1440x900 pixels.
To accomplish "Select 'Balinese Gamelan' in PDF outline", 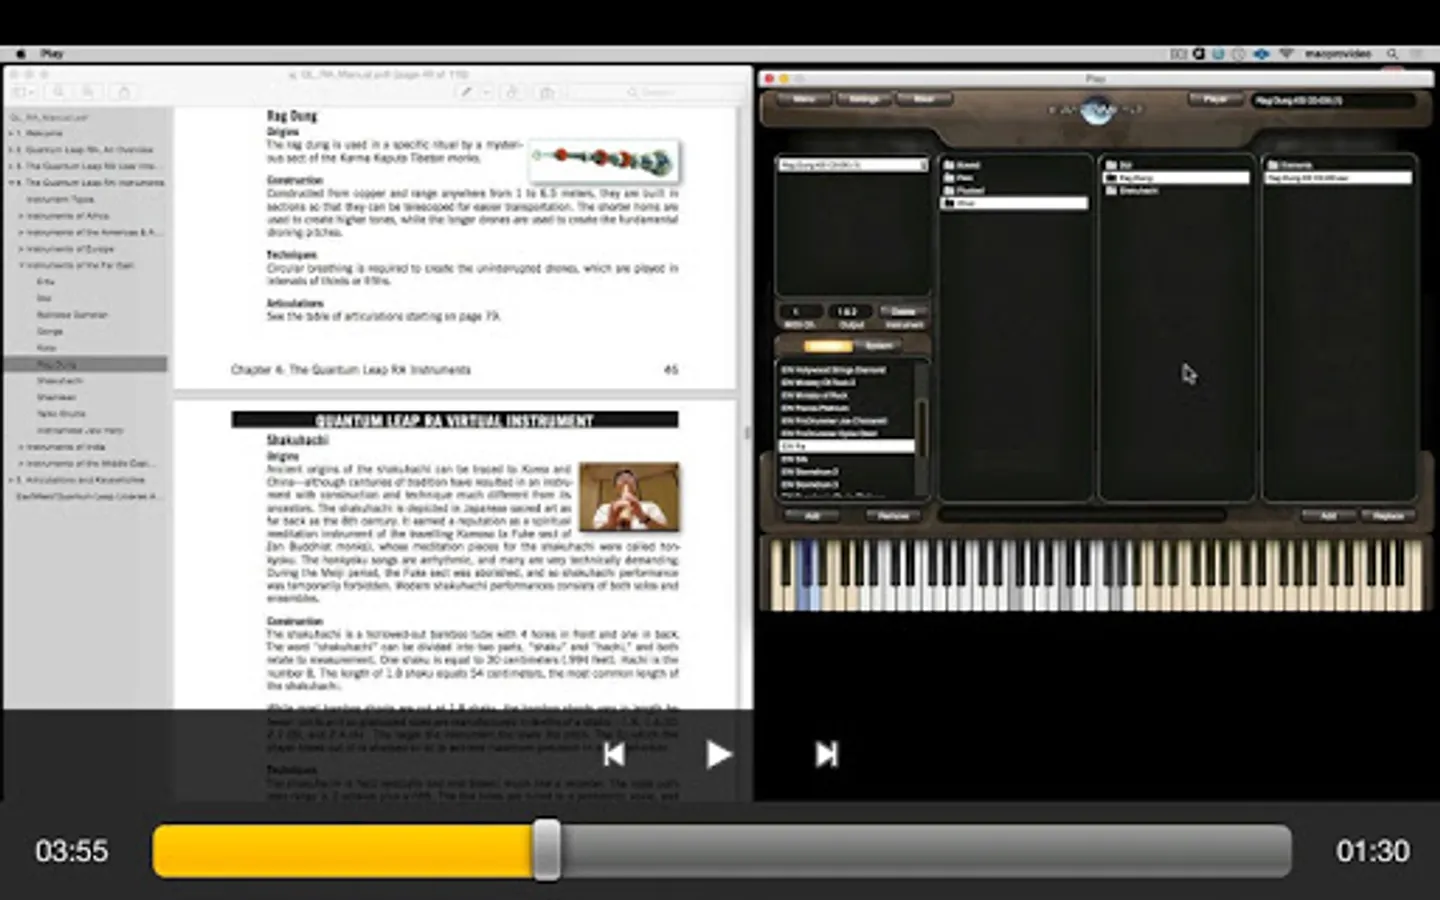I will [72, 315].
